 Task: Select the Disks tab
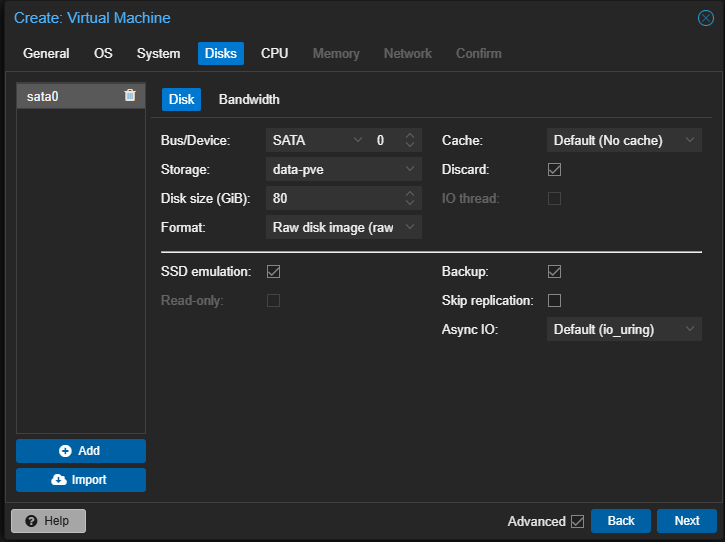[x=221, y=54]
